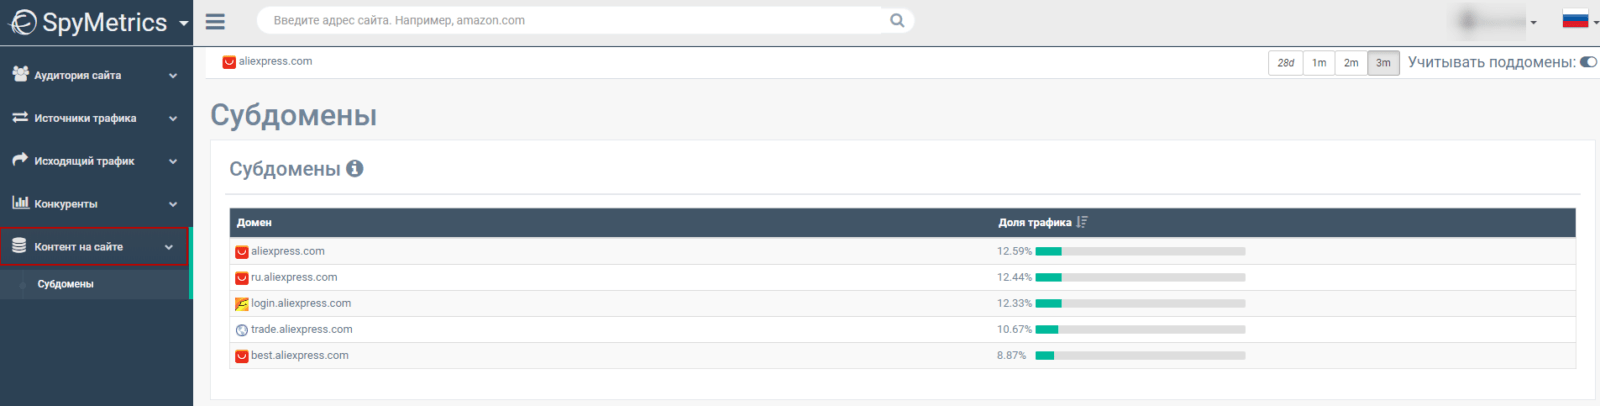Click the SpyMetrics logo
Screen dimensions: 1600x406
[89, 22]
